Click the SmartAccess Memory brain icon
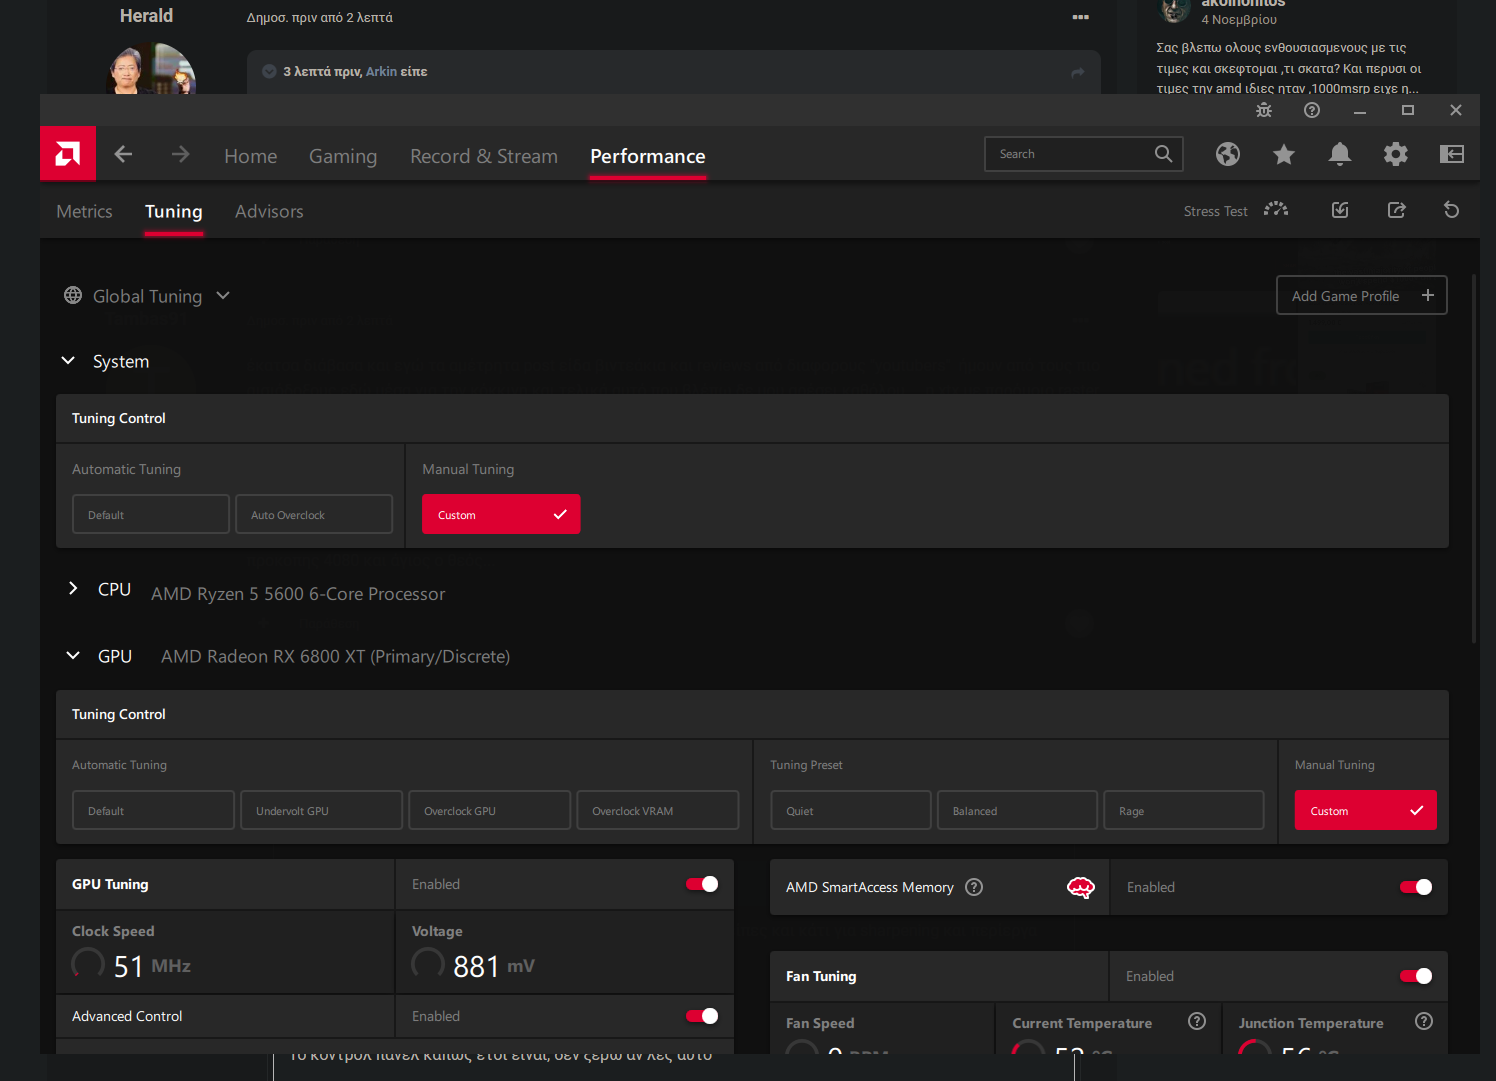The height and width of the screenshot is (1081, 1496). [1081, 887]
